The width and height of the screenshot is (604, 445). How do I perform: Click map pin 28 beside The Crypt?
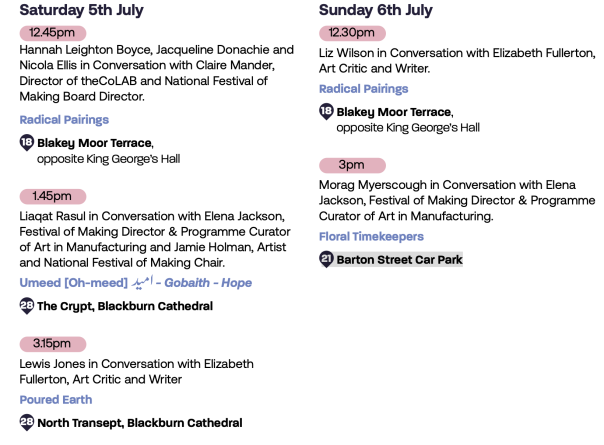coord(27,306)
